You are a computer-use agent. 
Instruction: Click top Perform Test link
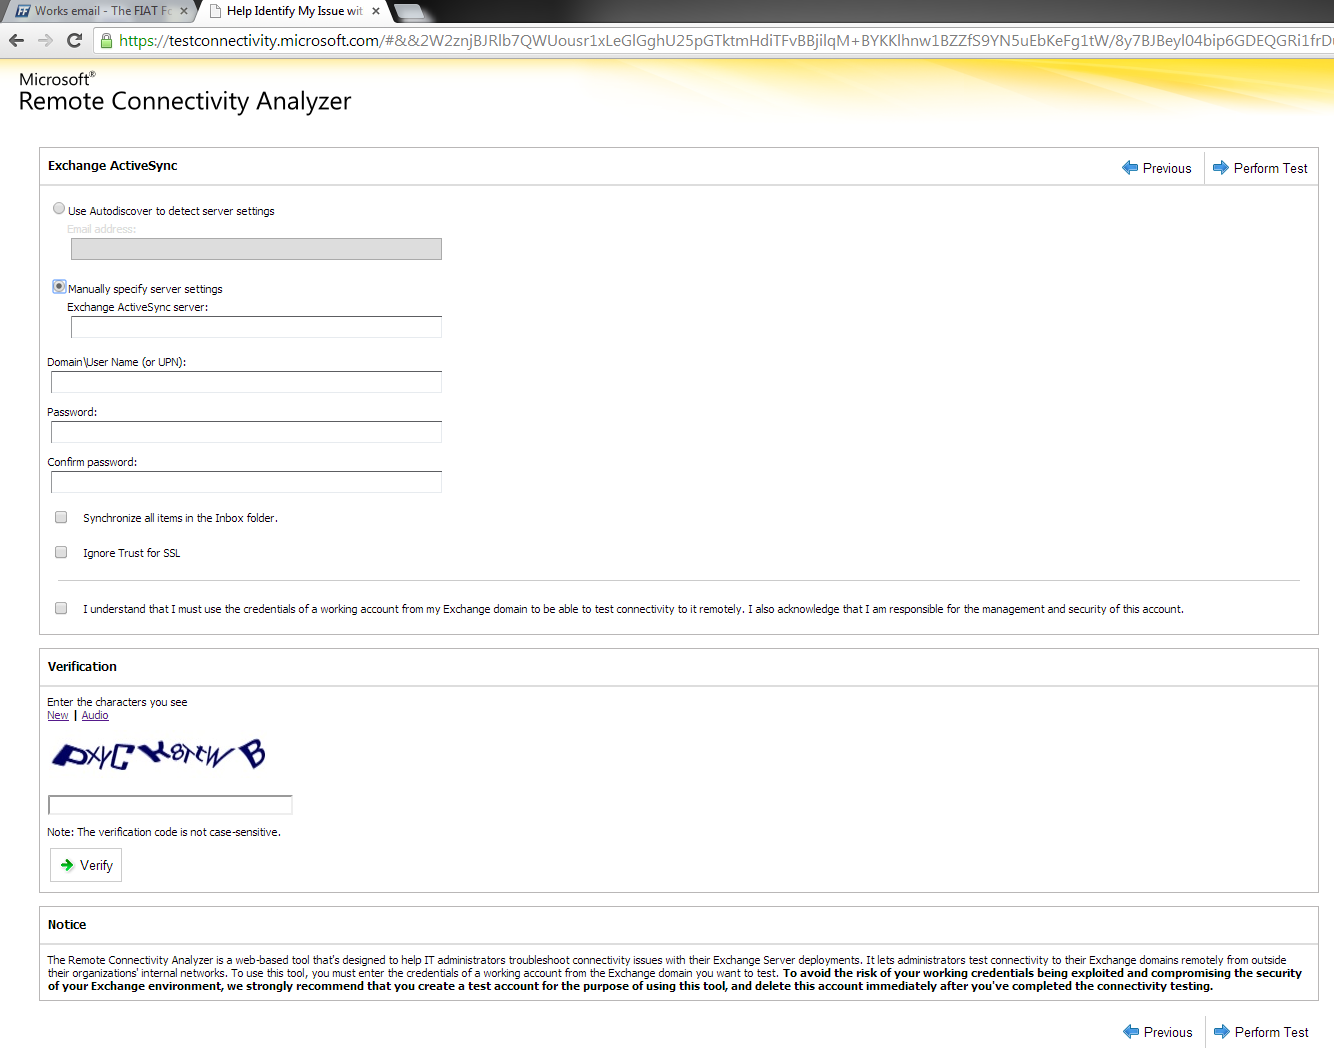click(x=1260, y=168)
